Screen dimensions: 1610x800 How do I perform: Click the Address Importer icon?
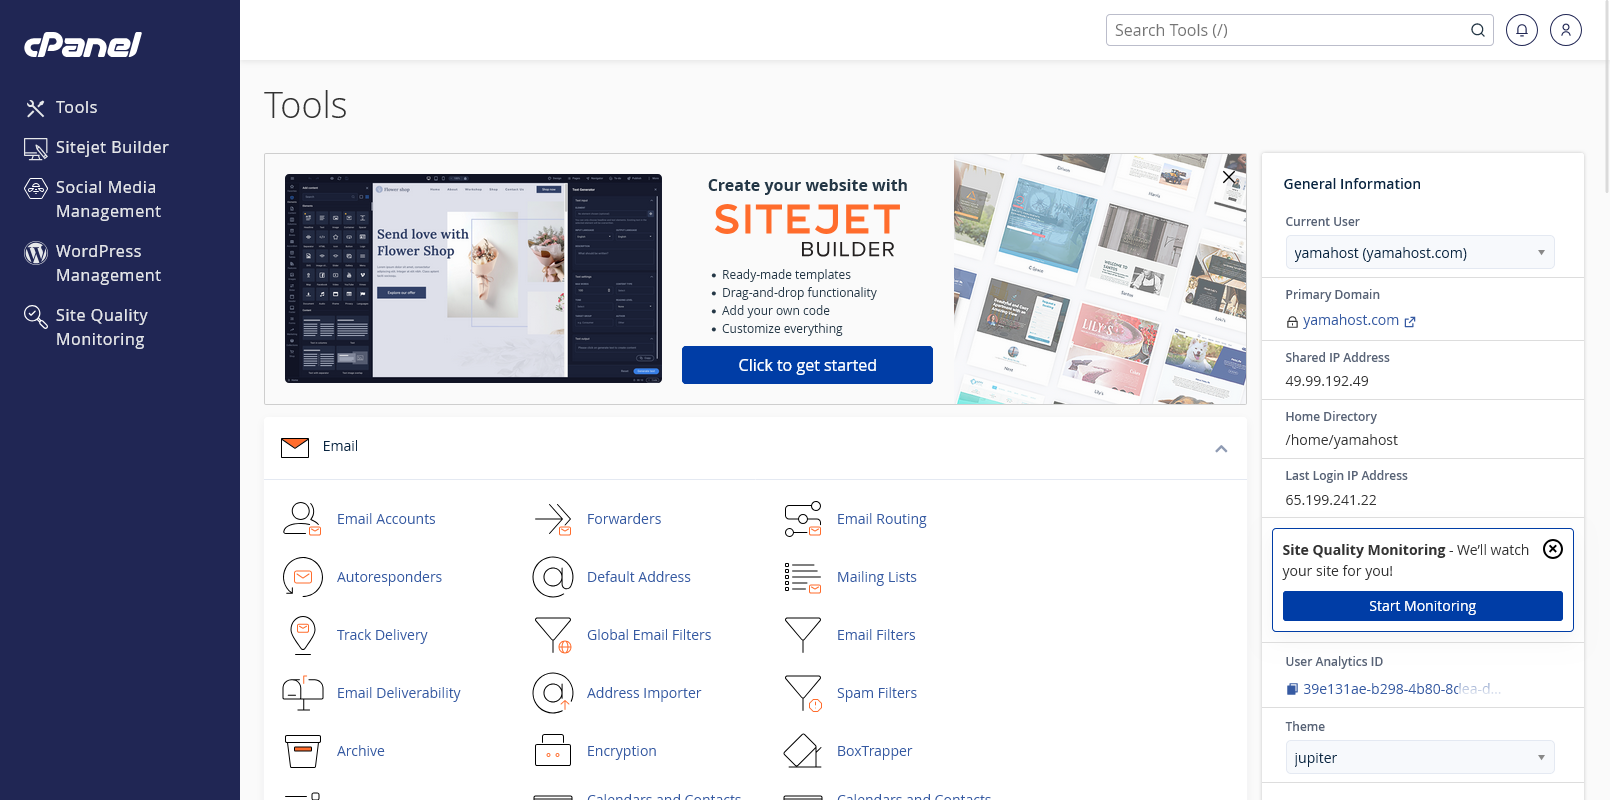553,693
